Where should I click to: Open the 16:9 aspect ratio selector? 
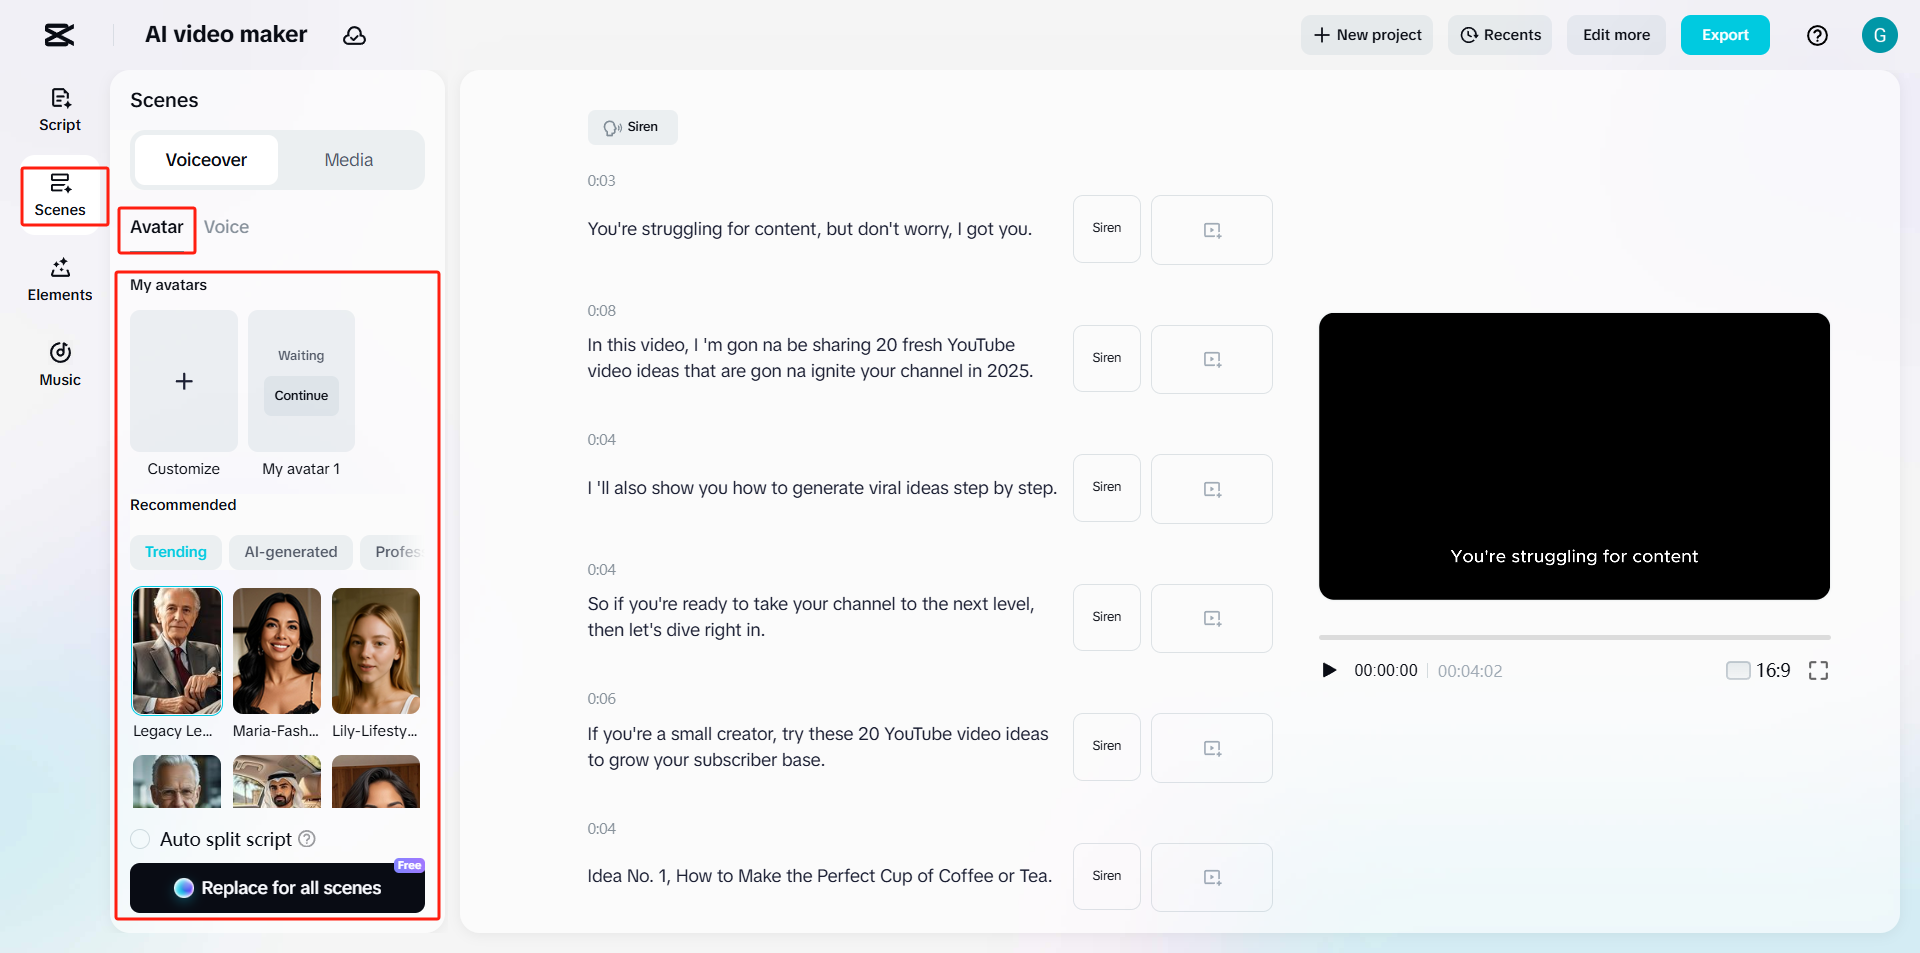click(x=1758, y=670)
